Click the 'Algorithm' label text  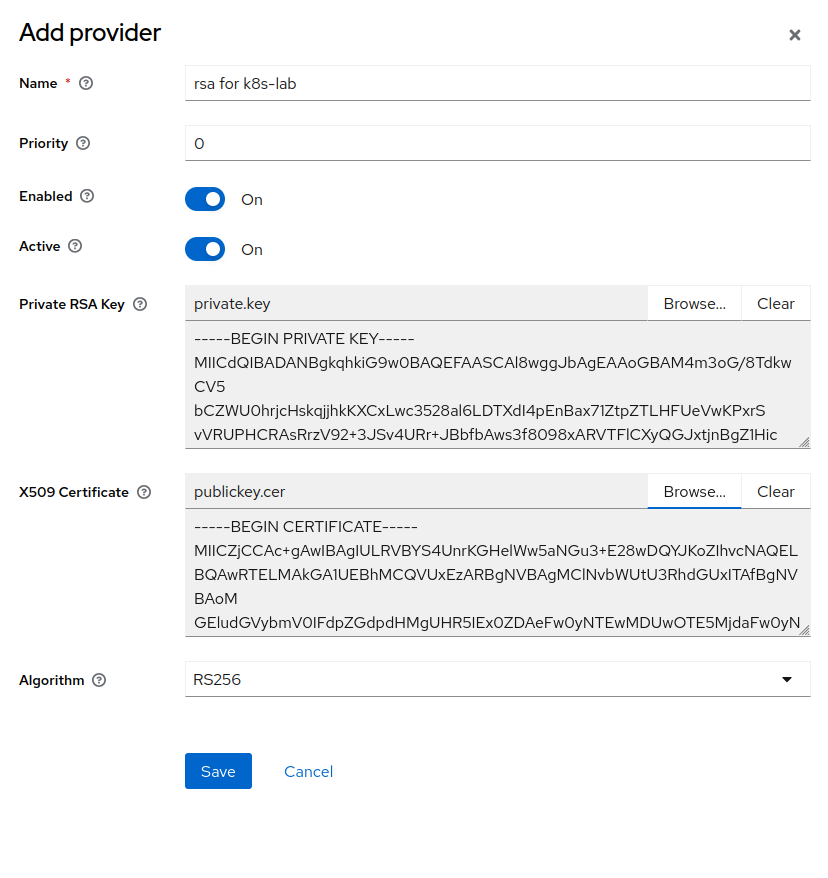[52, 680]
